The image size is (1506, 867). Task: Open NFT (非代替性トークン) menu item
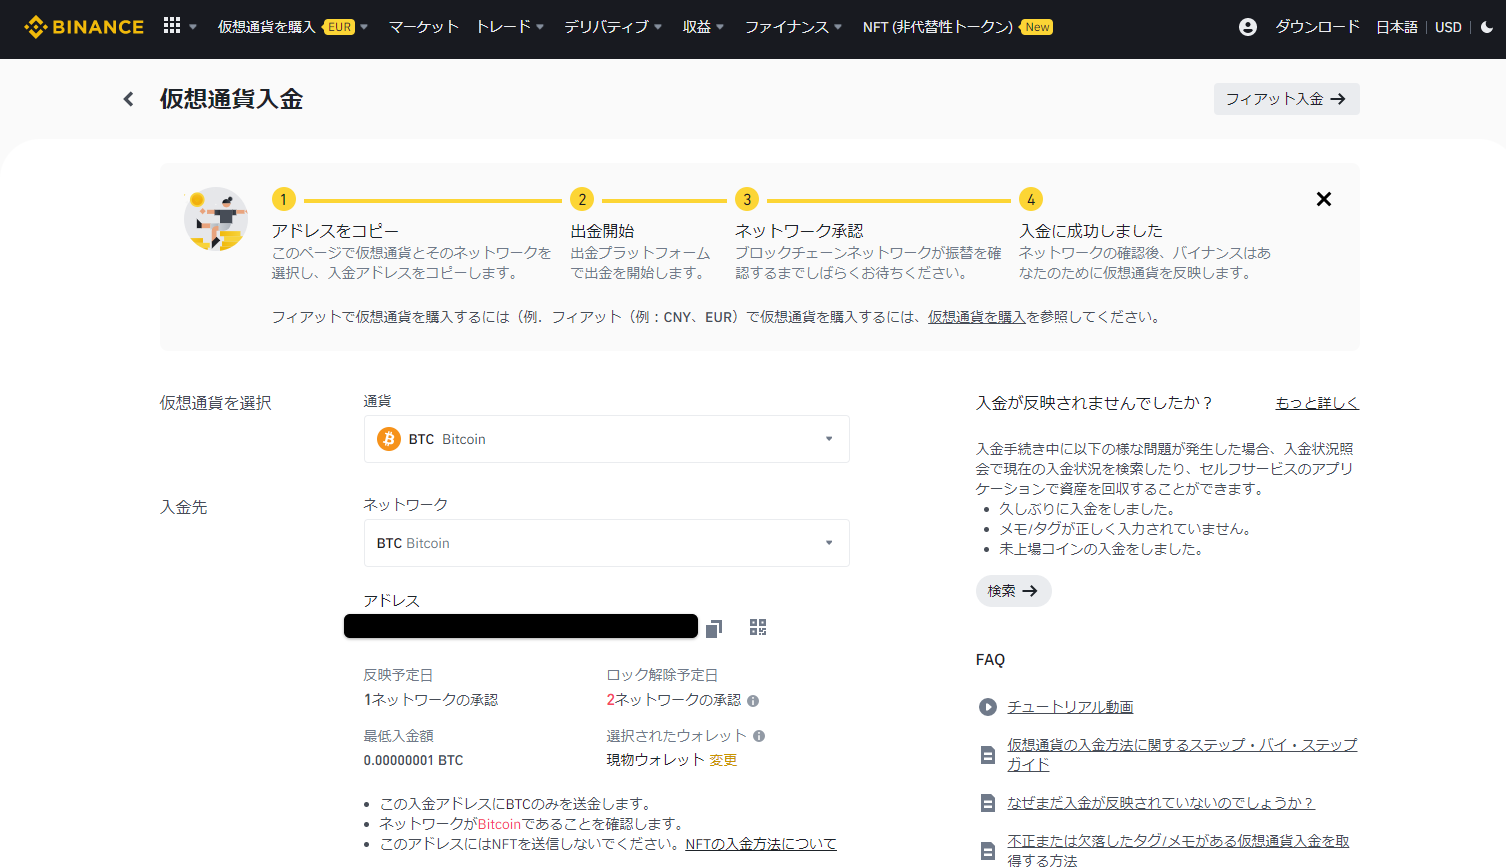[x=957, y=27]
